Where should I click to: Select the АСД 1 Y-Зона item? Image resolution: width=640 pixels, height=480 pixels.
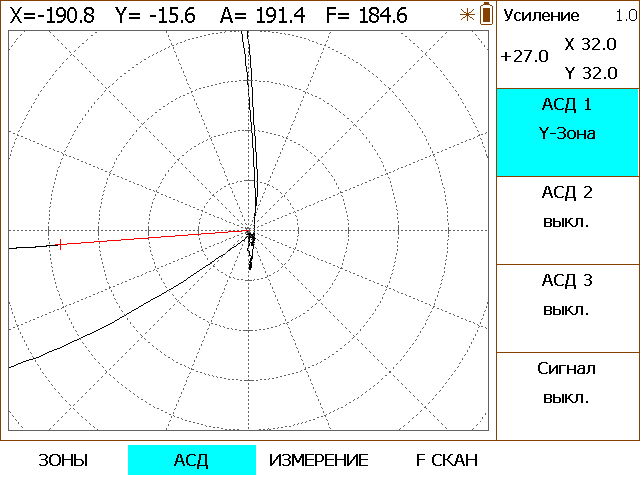point(567,132)
